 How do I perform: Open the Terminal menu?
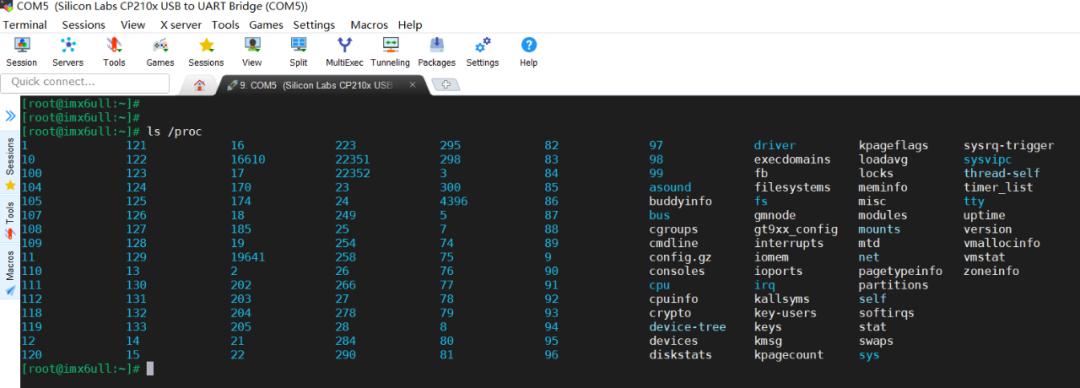[25, 25]
